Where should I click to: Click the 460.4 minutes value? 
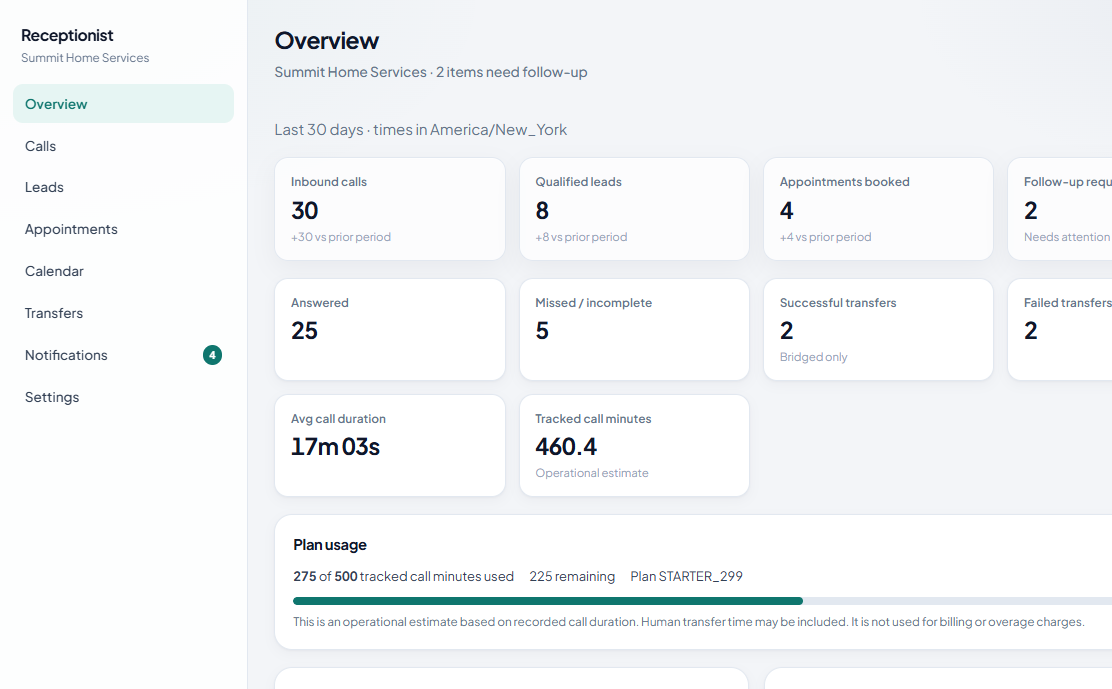coord(566,447)
